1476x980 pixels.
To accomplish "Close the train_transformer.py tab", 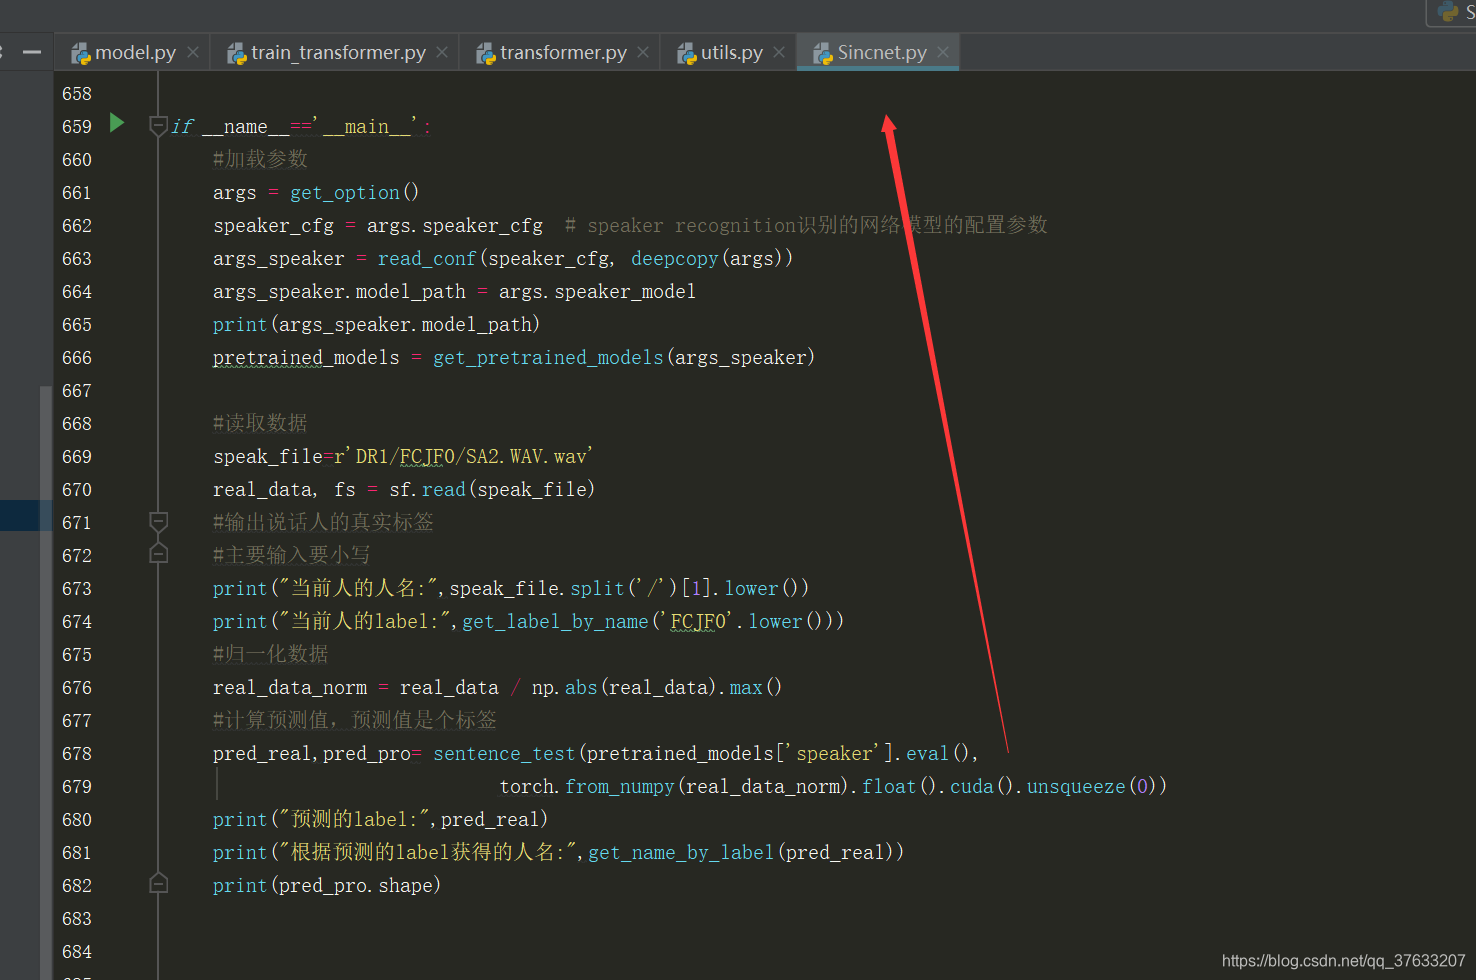I will 442,52.
